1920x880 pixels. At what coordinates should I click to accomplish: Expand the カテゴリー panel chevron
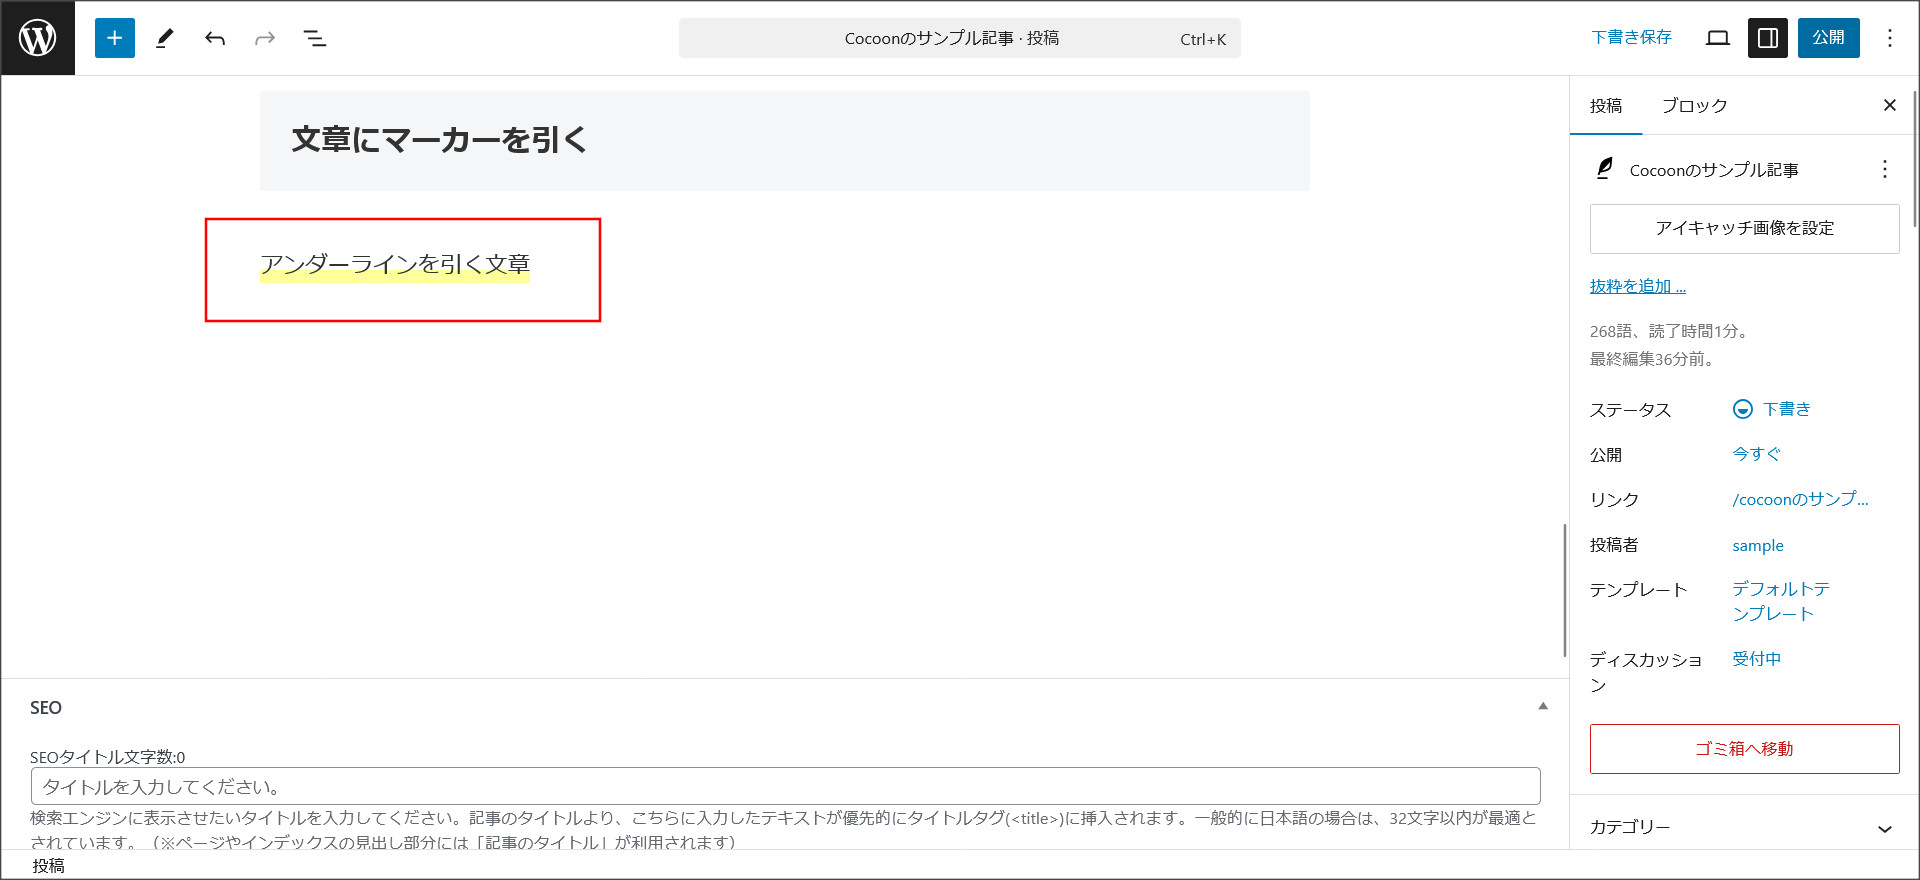[x=1885, y=828]
